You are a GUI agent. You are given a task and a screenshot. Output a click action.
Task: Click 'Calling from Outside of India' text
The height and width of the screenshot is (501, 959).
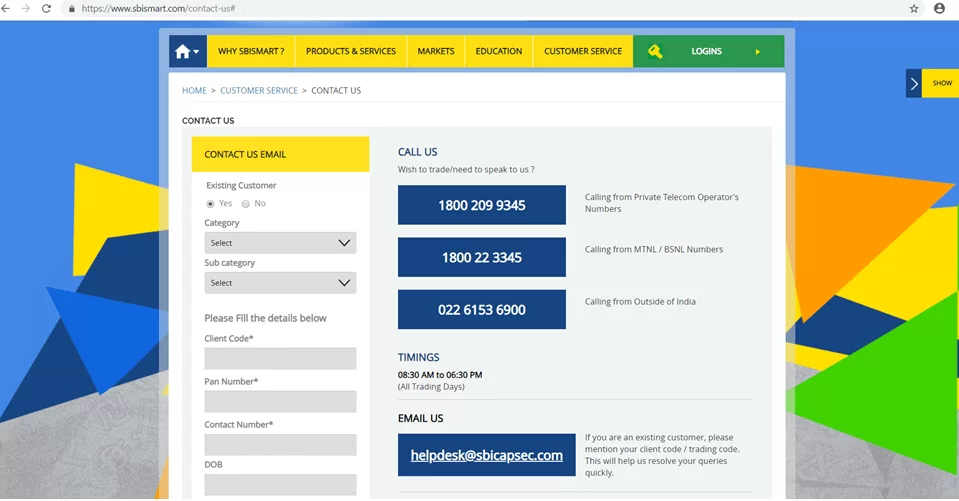click(x=640, y=302)
